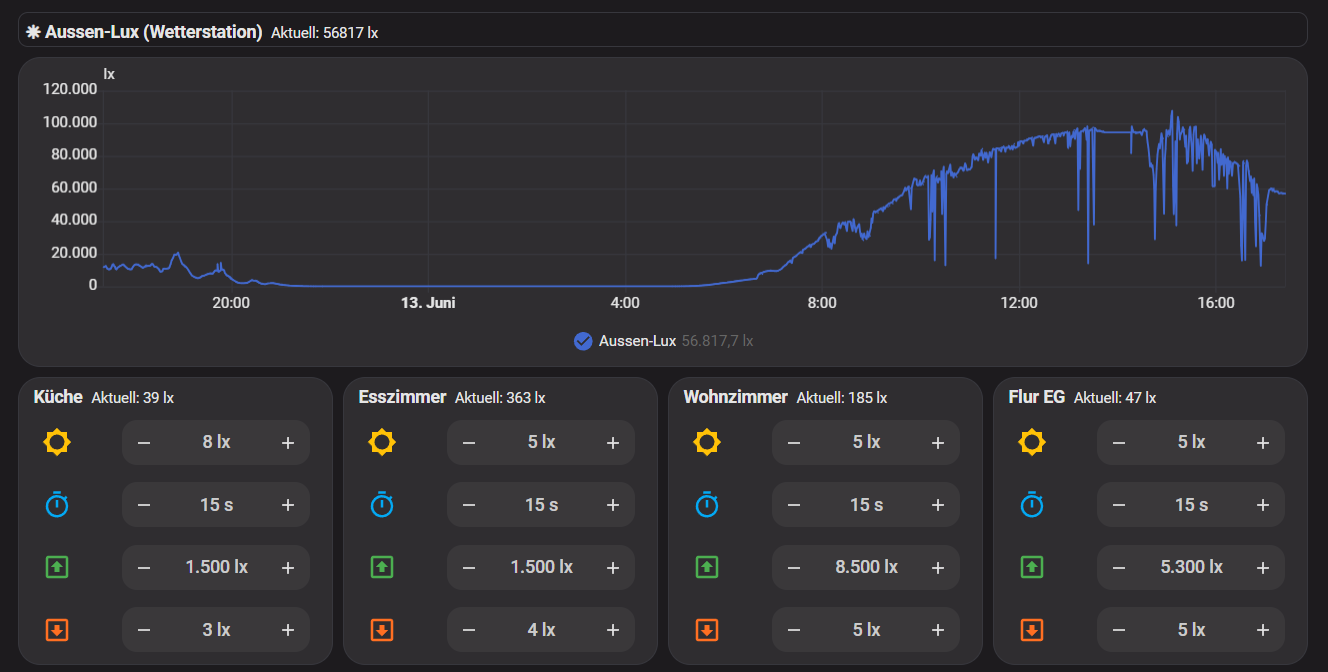This screenshot has height=672, width=1328.
Task: Click the Esszimmer timer icon
Action: coord(382,505)
